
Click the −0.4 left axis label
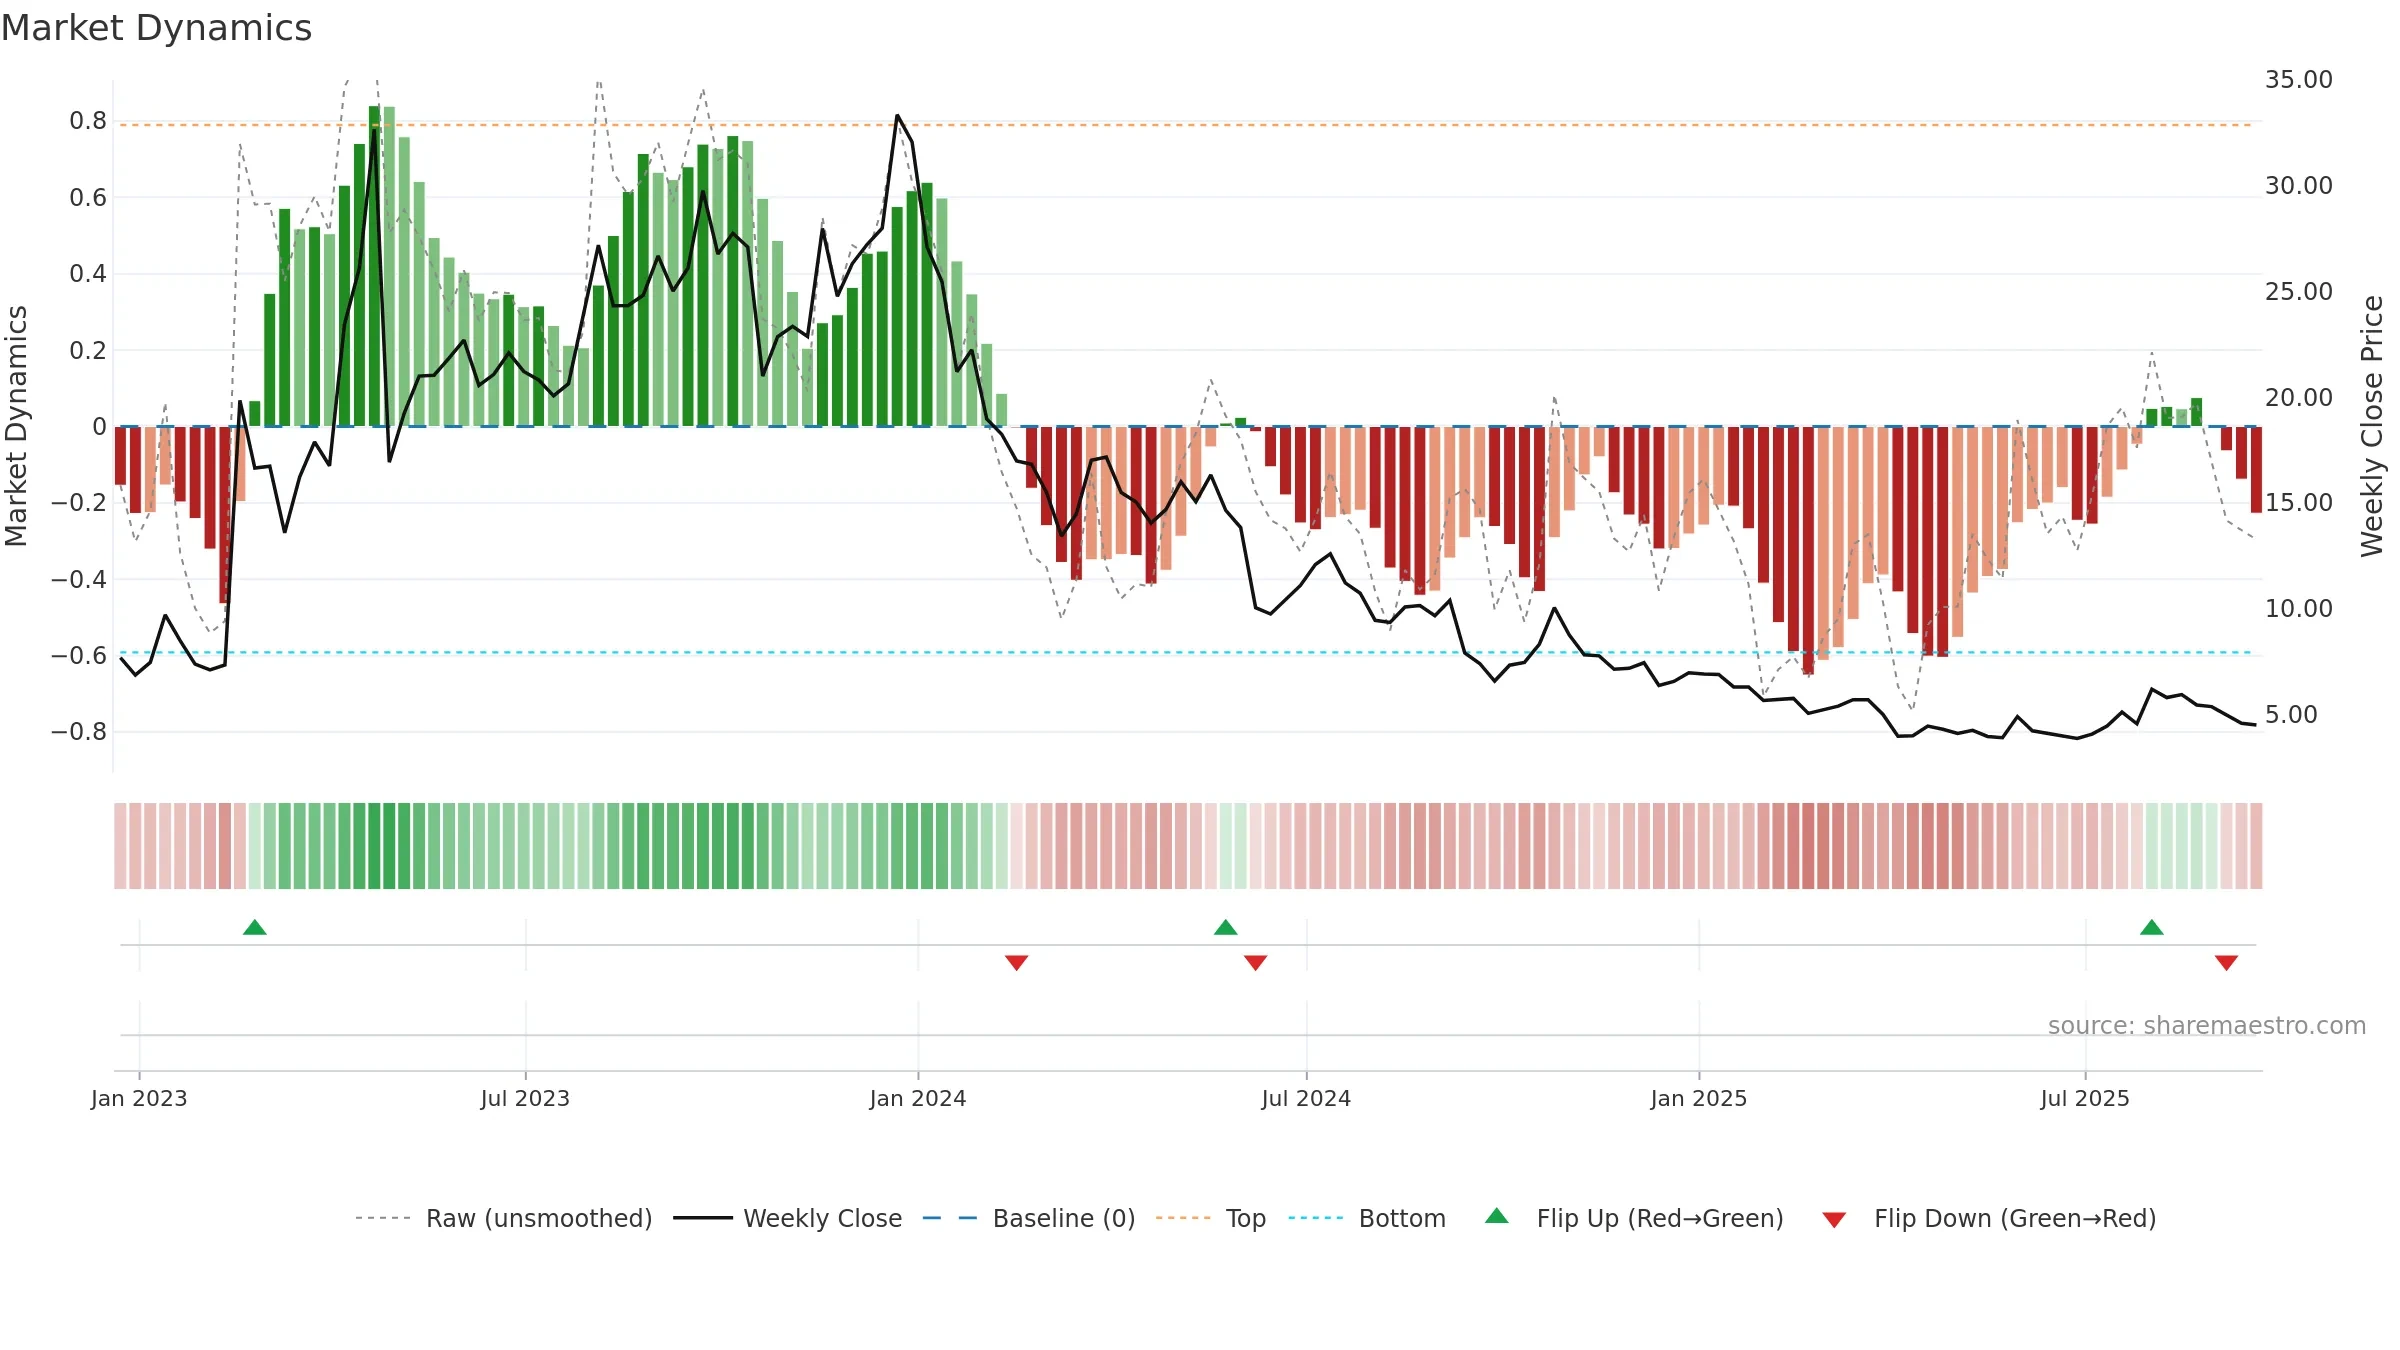coord(79,579)
